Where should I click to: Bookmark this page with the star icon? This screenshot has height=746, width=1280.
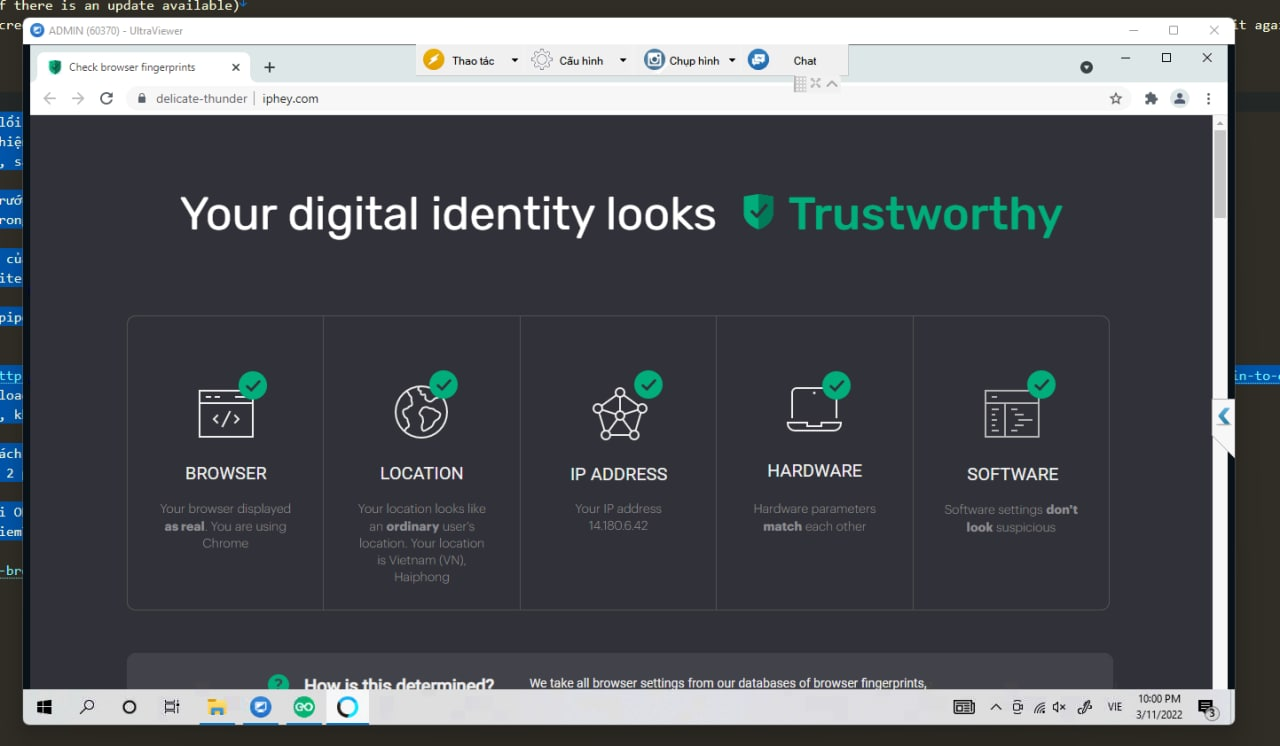click(x=1116, y=99)
